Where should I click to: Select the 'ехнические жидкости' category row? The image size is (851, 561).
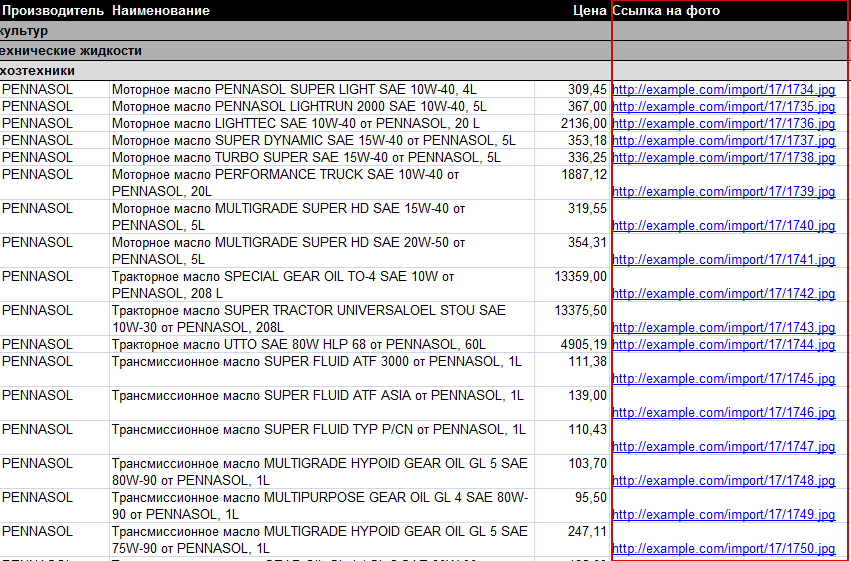(71, 50)
